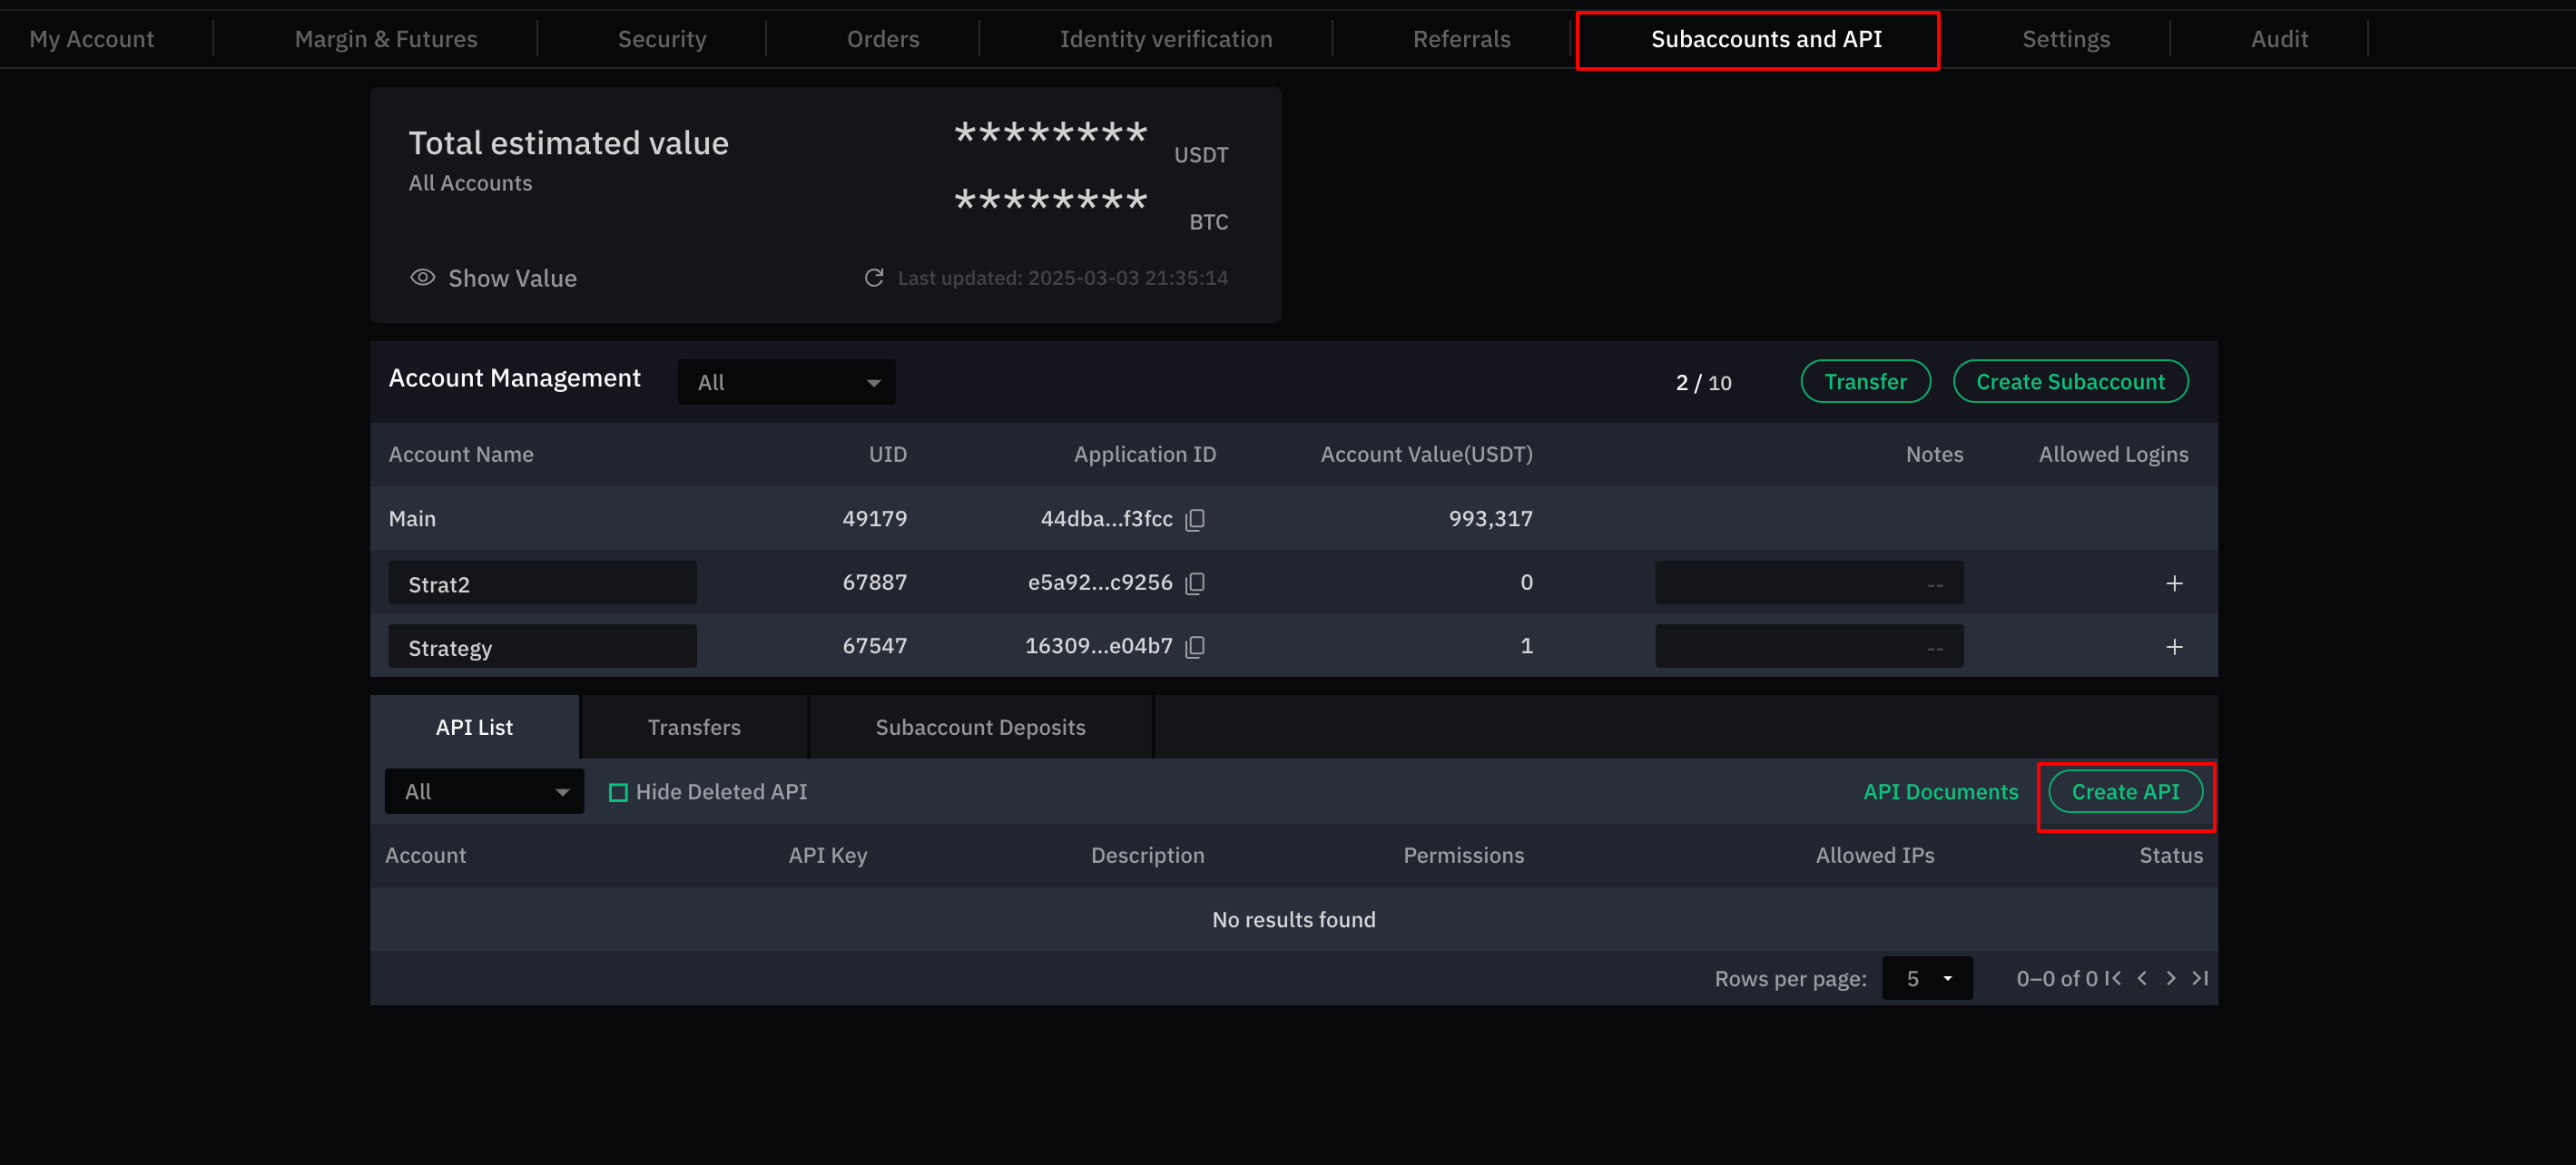Edit notes field for Strategy
This screenshot has width=2576, height=1165.
pos(1809,647)
